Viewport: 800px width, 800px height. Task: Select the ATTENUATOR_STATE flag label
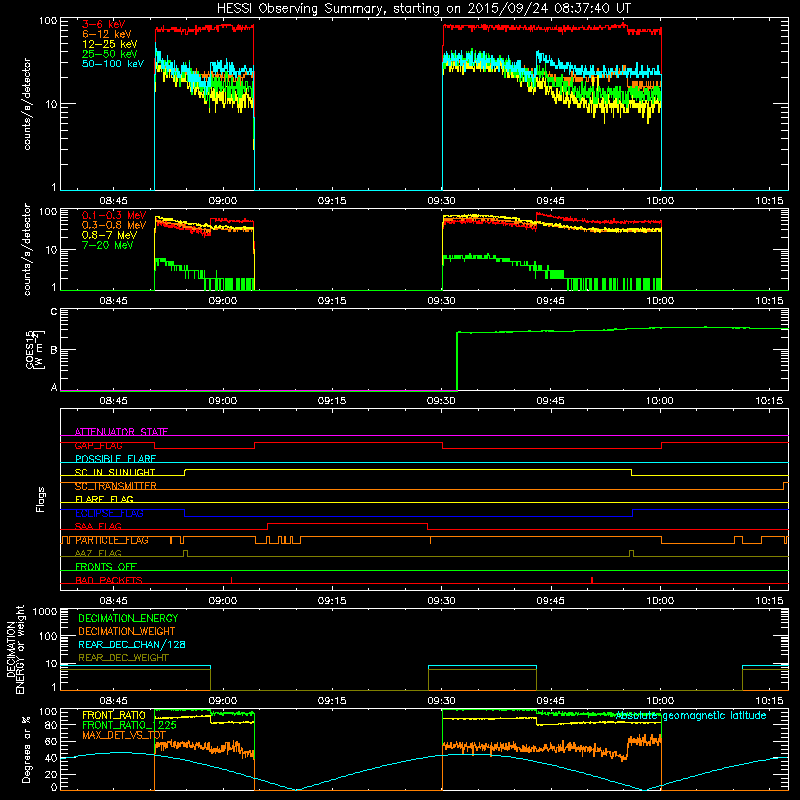click(x=121, y=432)
